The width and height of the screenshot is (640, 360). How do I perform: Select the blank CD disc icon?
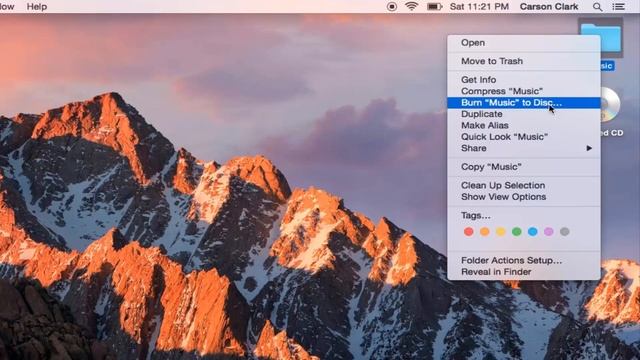(x=610, y=104)
